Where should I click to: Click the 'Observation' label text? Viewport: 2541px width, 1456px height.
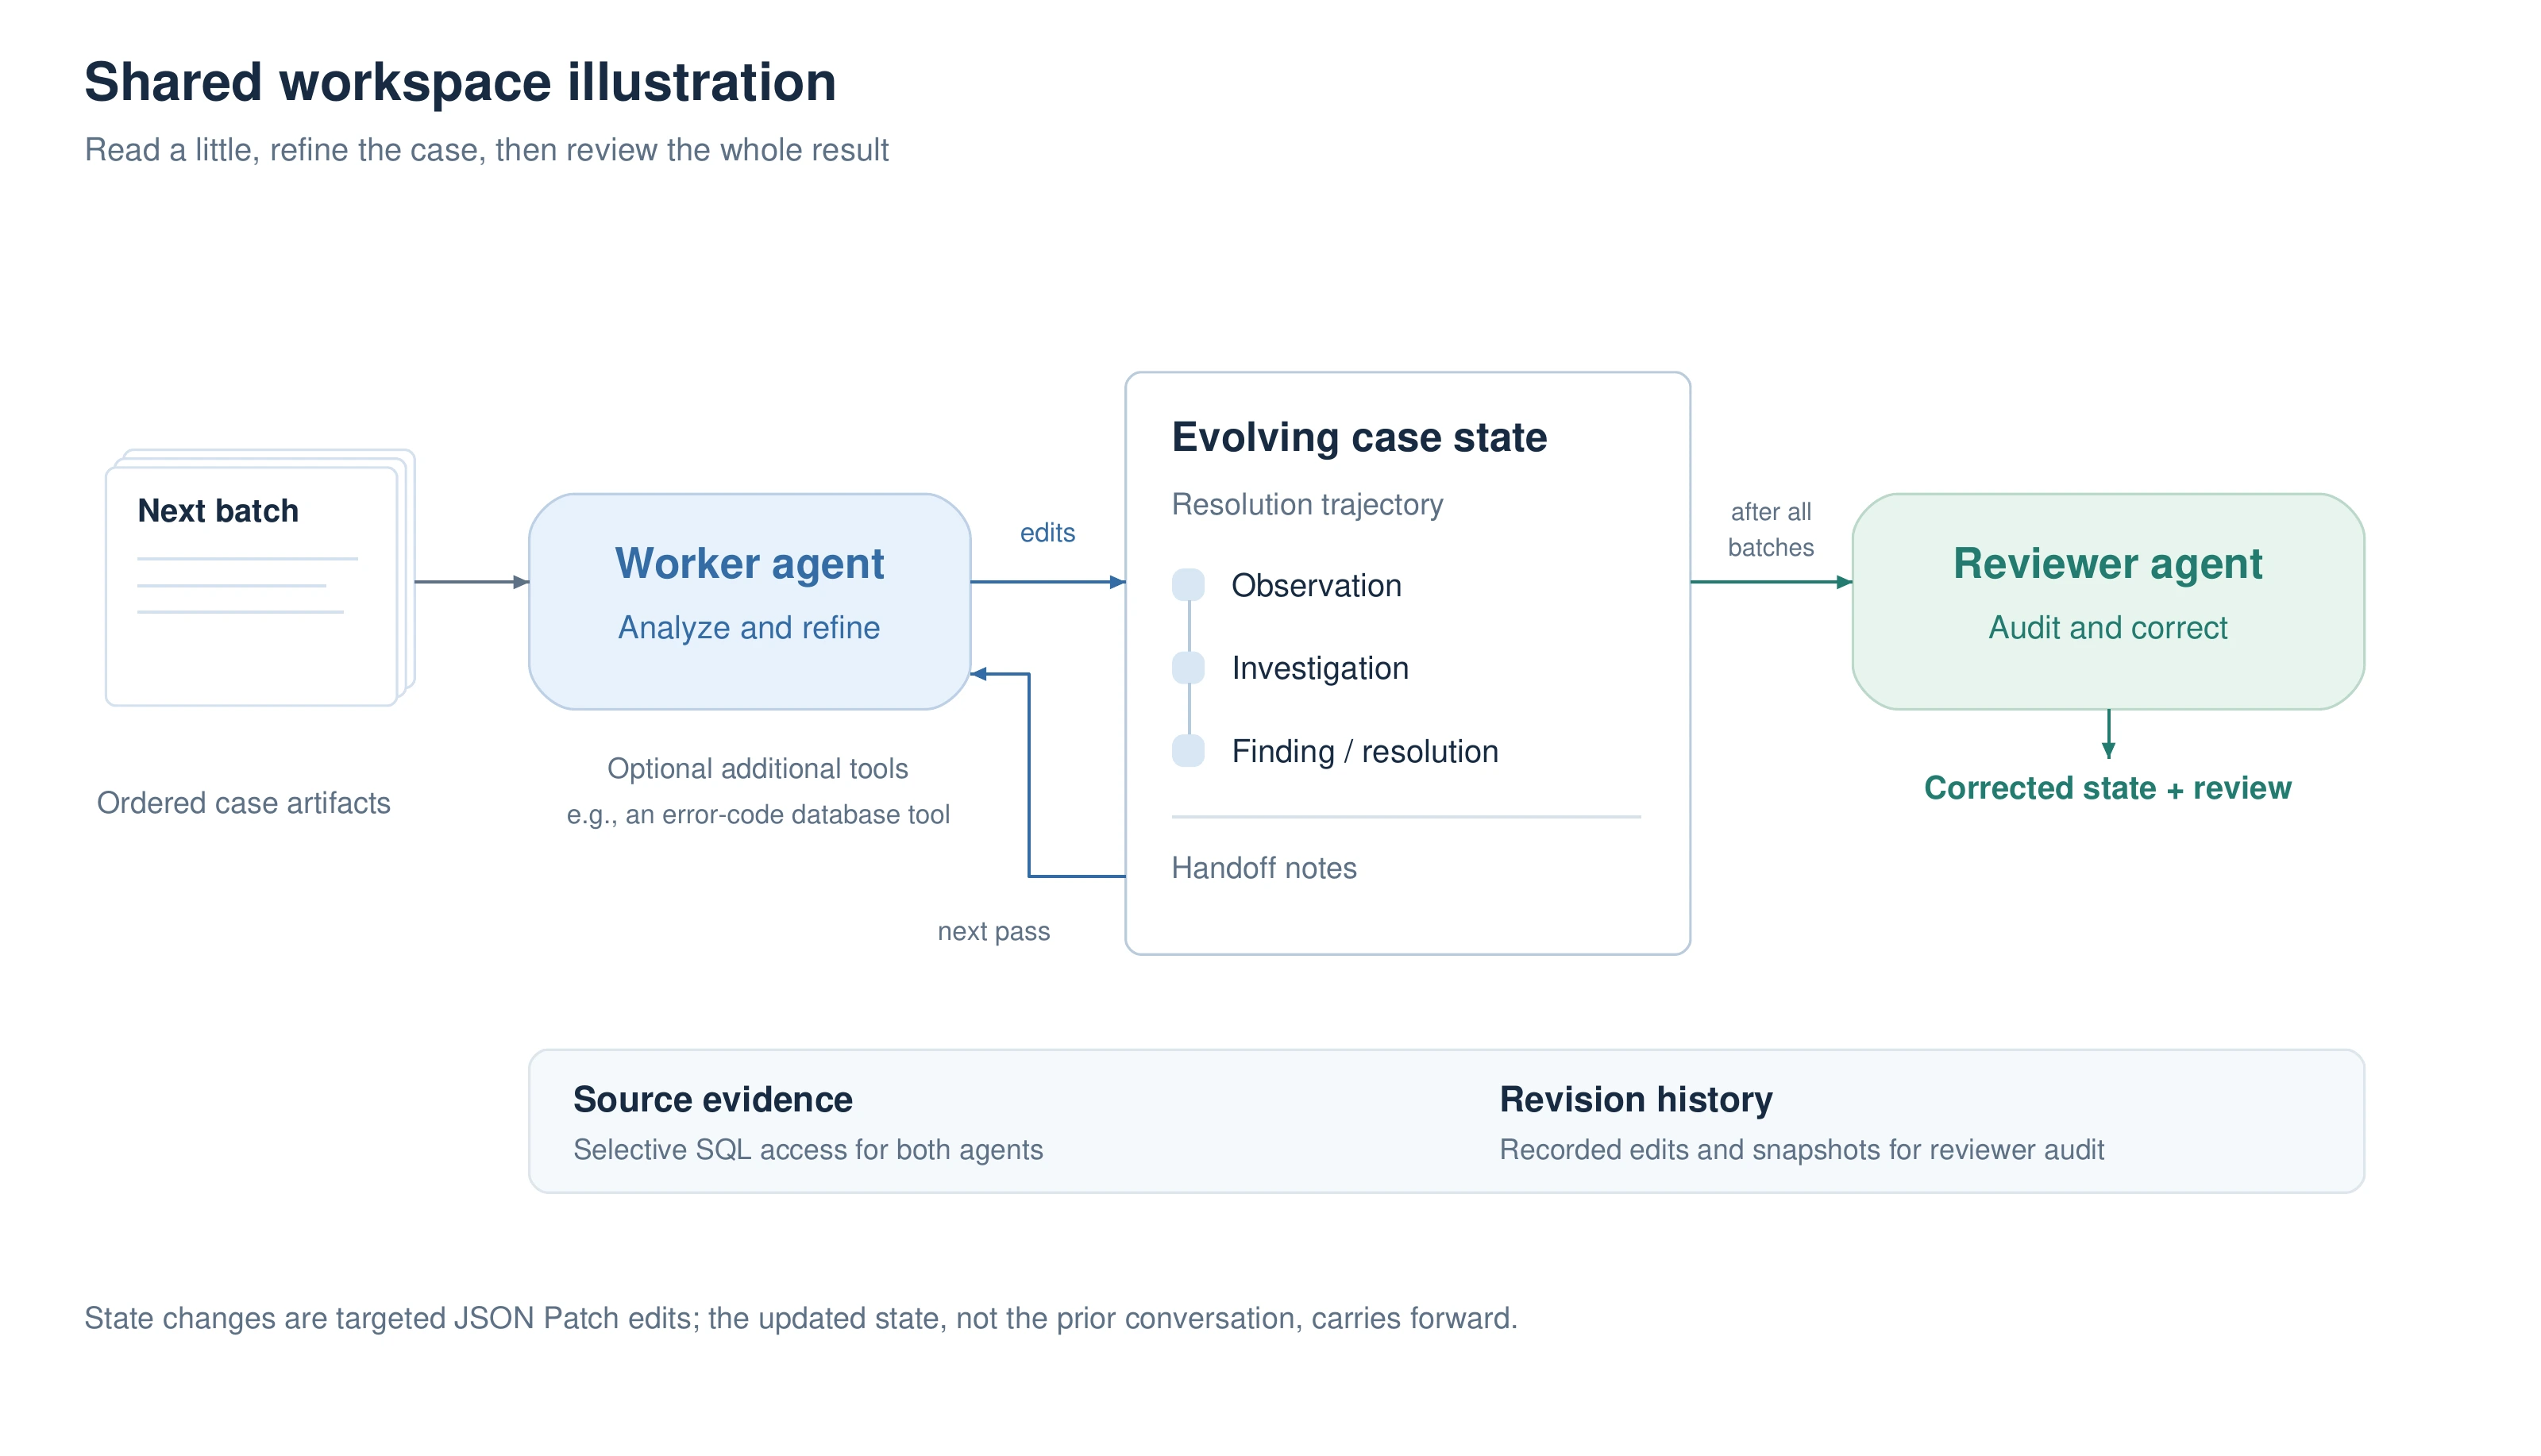(x=1316, y=585)
